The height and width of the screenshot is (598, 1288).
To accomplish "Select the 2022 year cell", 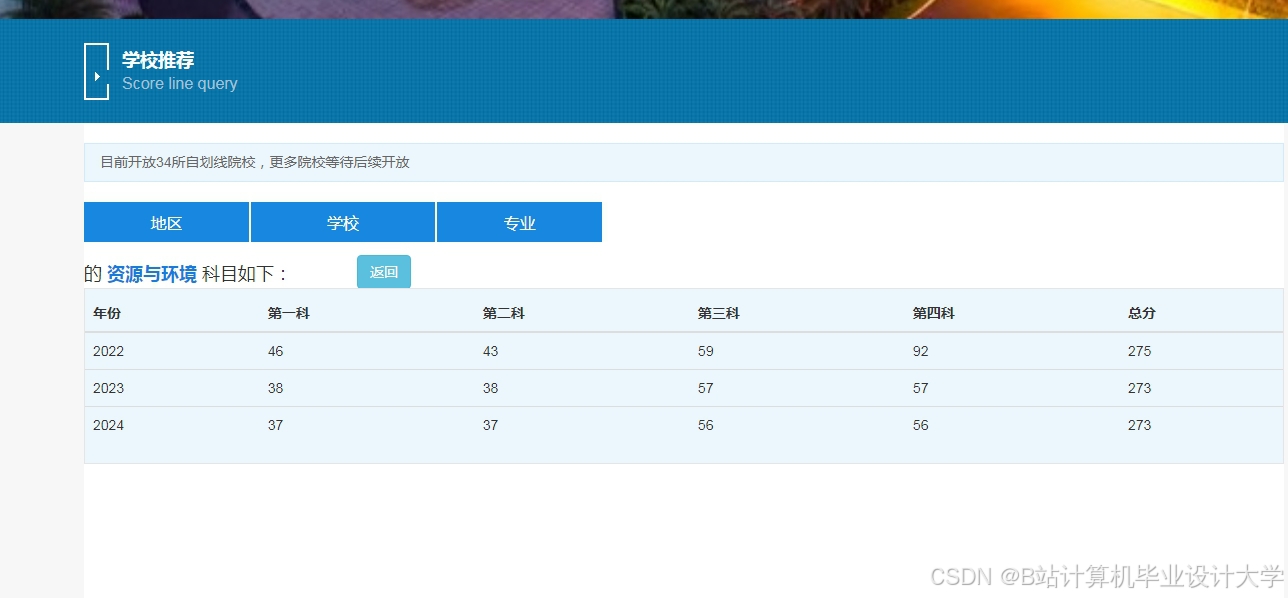I will [x=109, y=351].
